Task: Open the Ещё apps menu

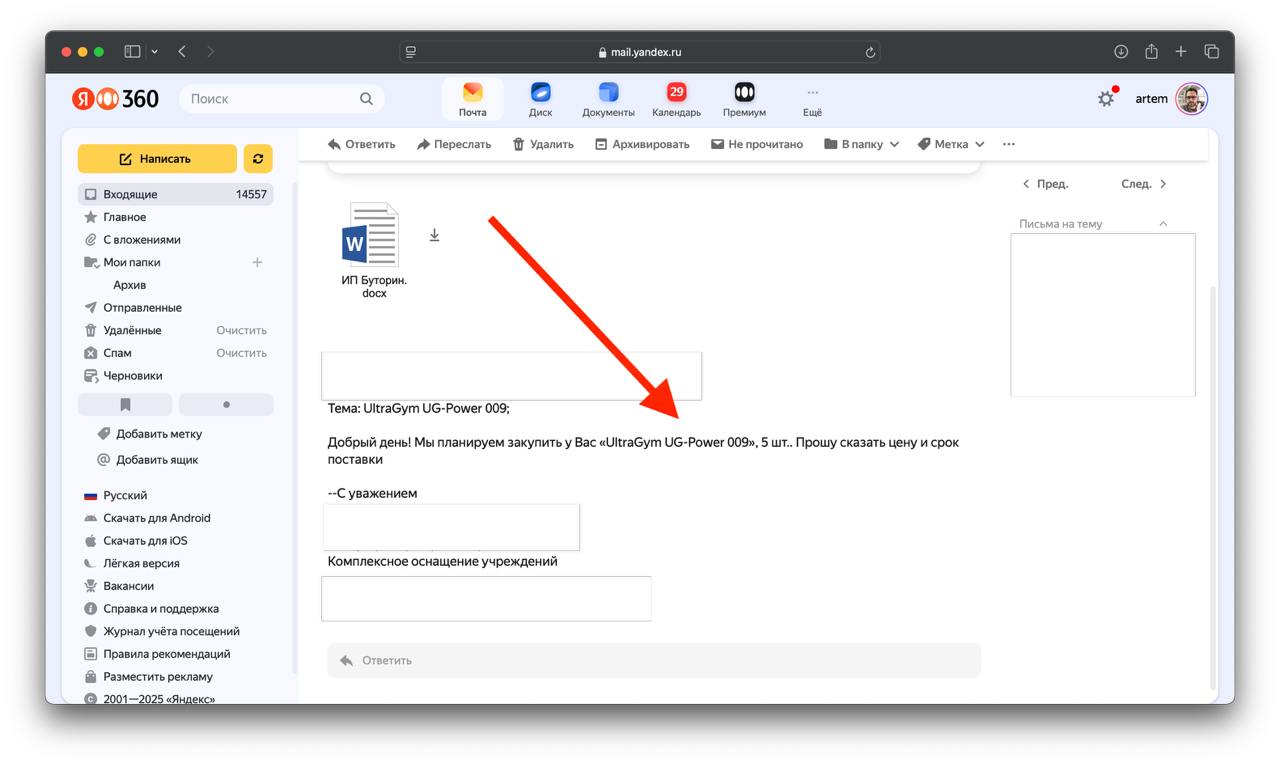Action: coord(812,99)
